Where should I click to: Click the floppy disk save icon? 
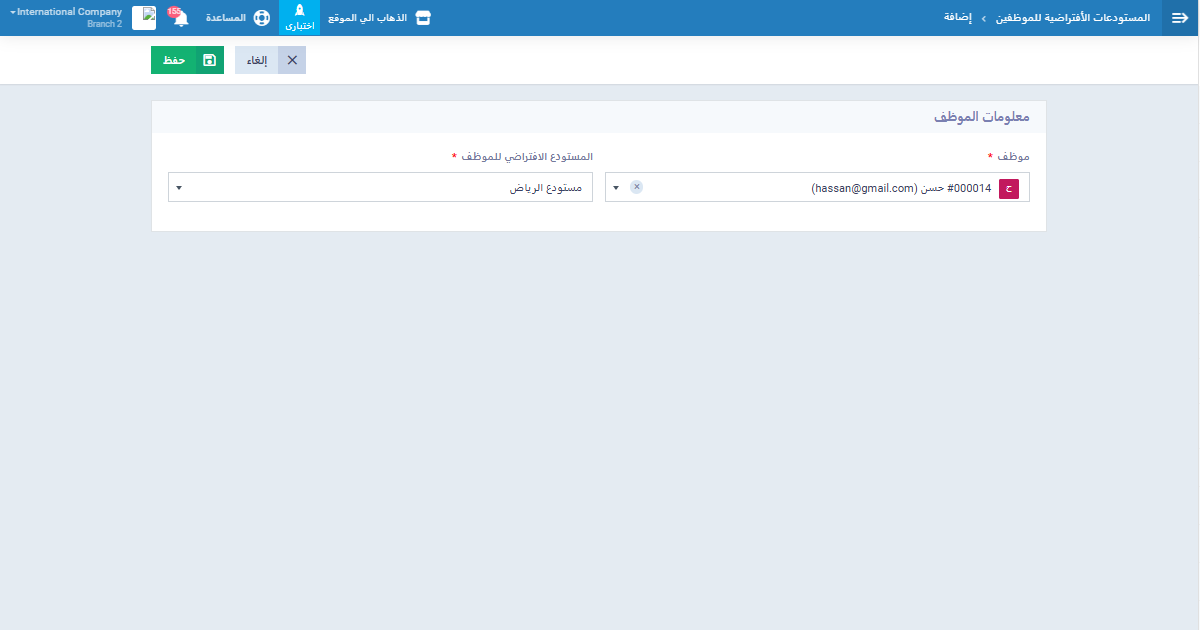point(209,60)
